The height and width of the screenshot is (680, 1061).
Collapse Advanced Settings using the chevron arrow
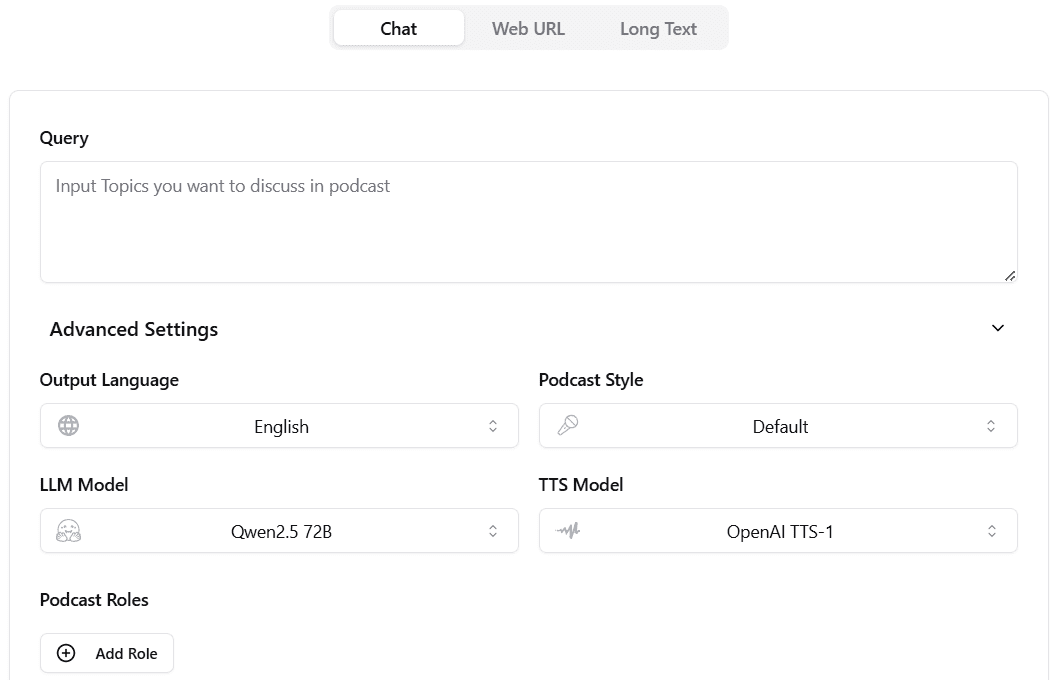click(997, 329)
